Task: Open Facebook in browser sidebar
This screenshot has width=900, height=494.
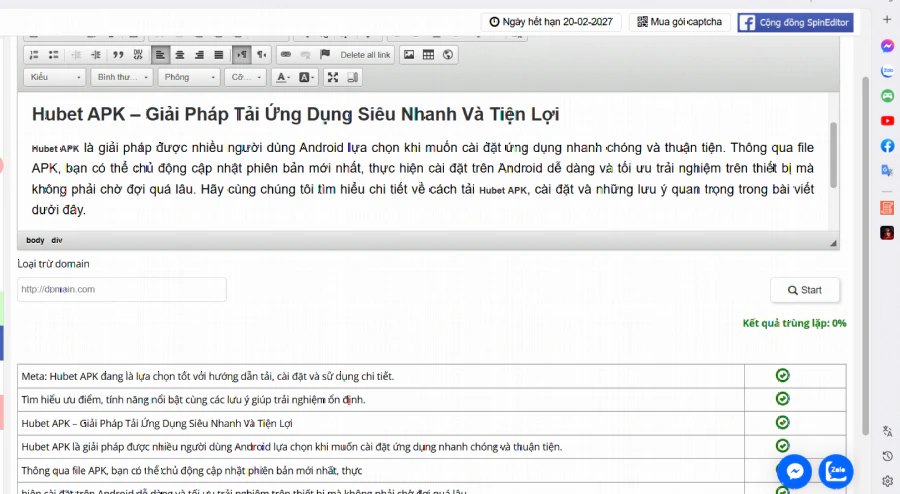Action: click(887, 146)
